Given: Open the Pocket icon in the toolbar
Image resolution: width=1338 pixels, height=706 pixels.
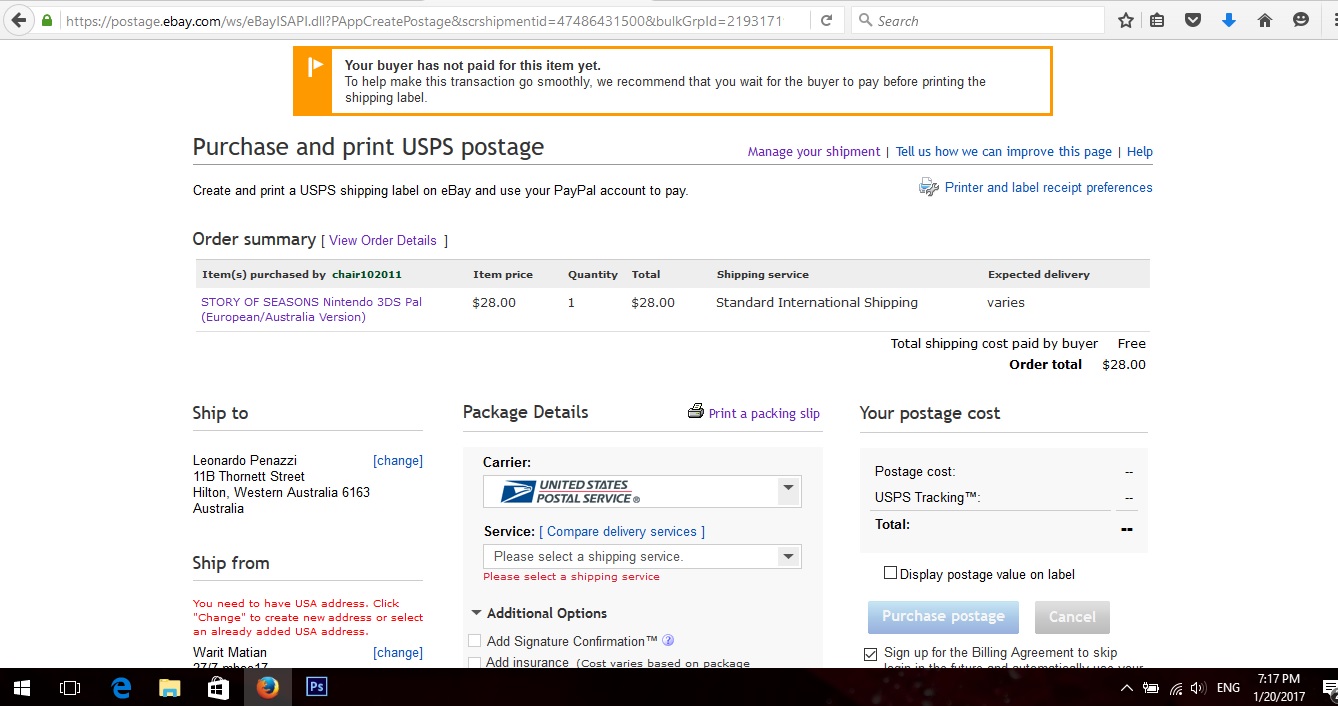Looking at the screenshot, I should (x=1193, y=20).
